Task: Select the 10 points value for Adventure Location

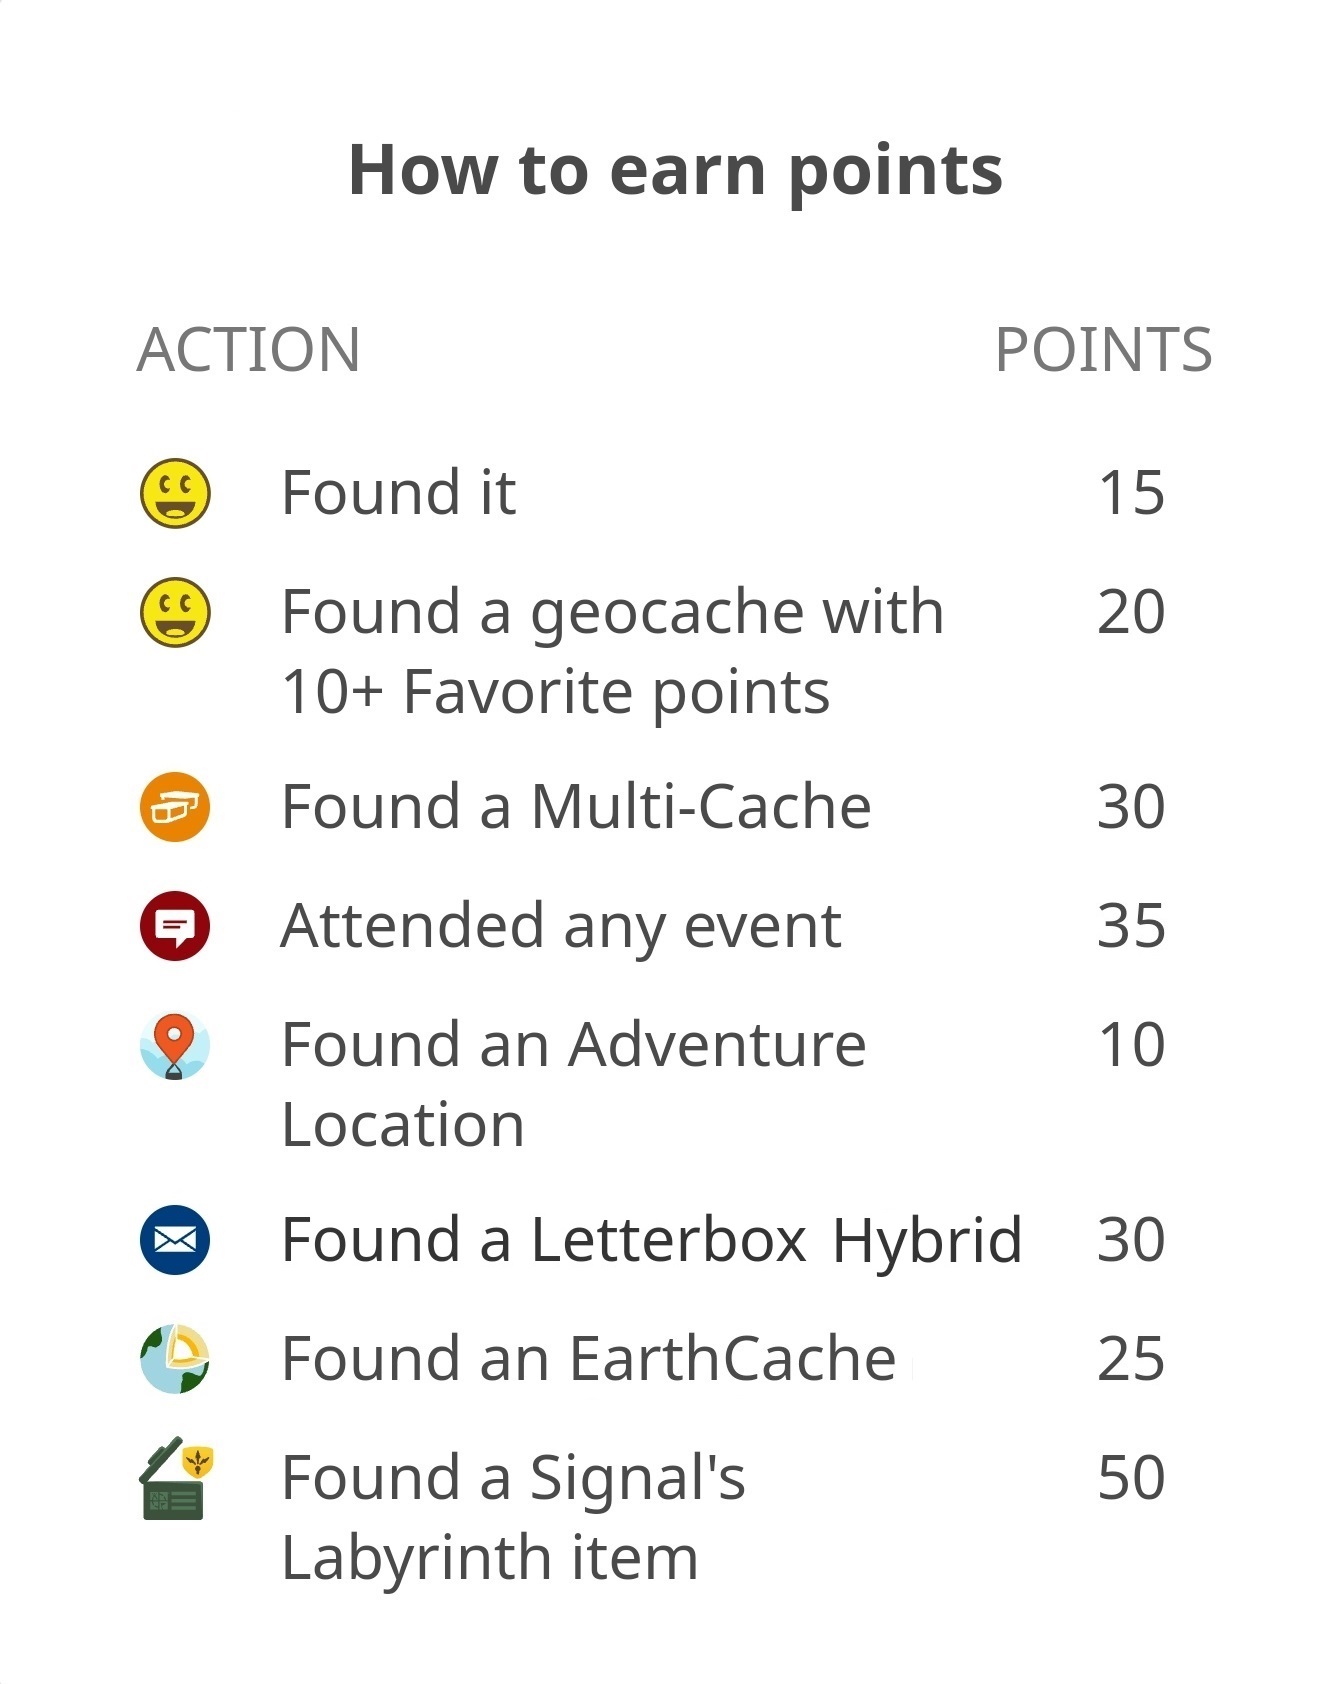Action: (1131, 1045)
